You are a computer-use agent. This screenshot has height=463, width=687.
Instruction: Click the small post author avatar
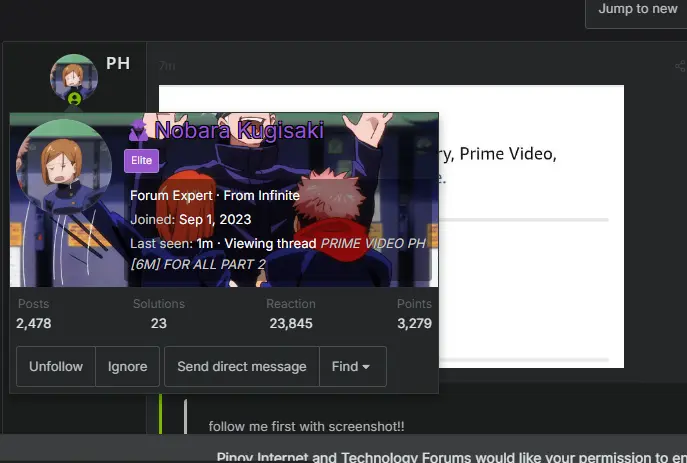click(74, 79)
